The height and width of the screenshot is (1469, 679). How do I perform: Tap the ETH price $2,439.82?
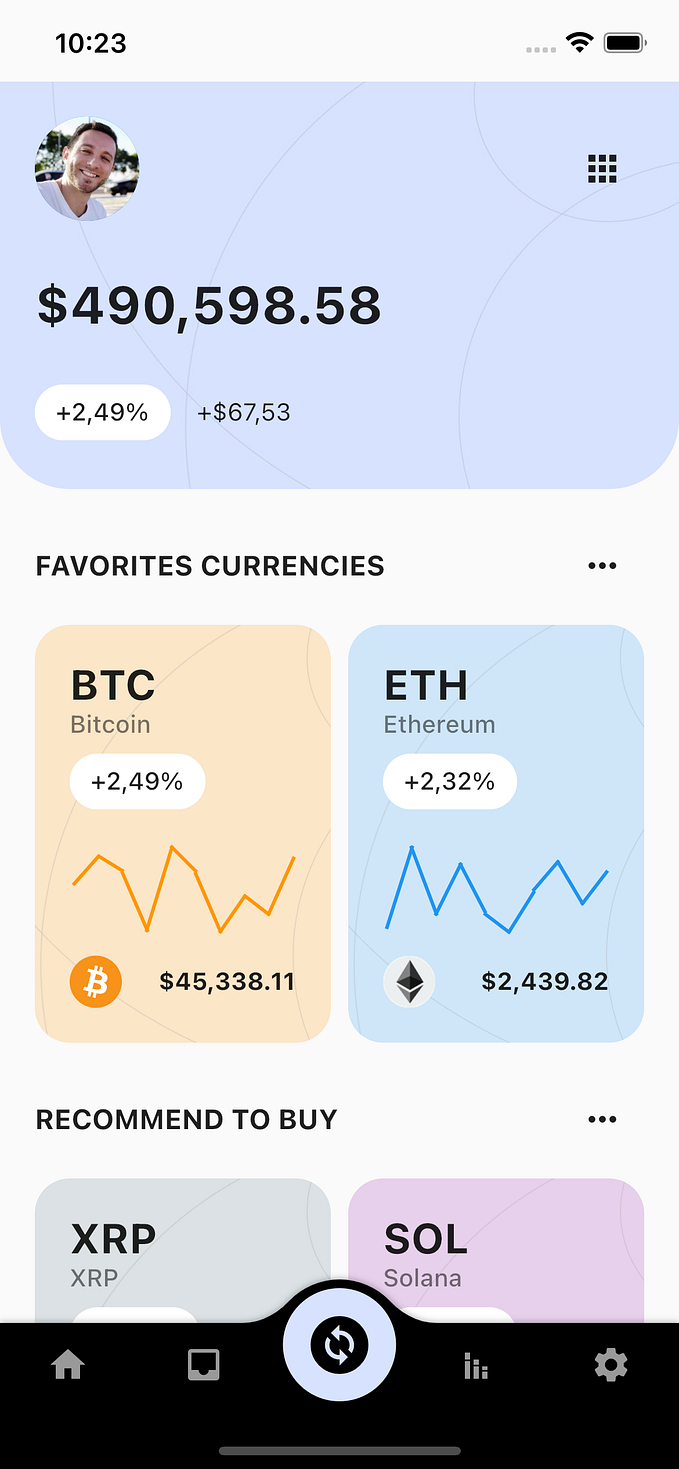pos(544,981)
